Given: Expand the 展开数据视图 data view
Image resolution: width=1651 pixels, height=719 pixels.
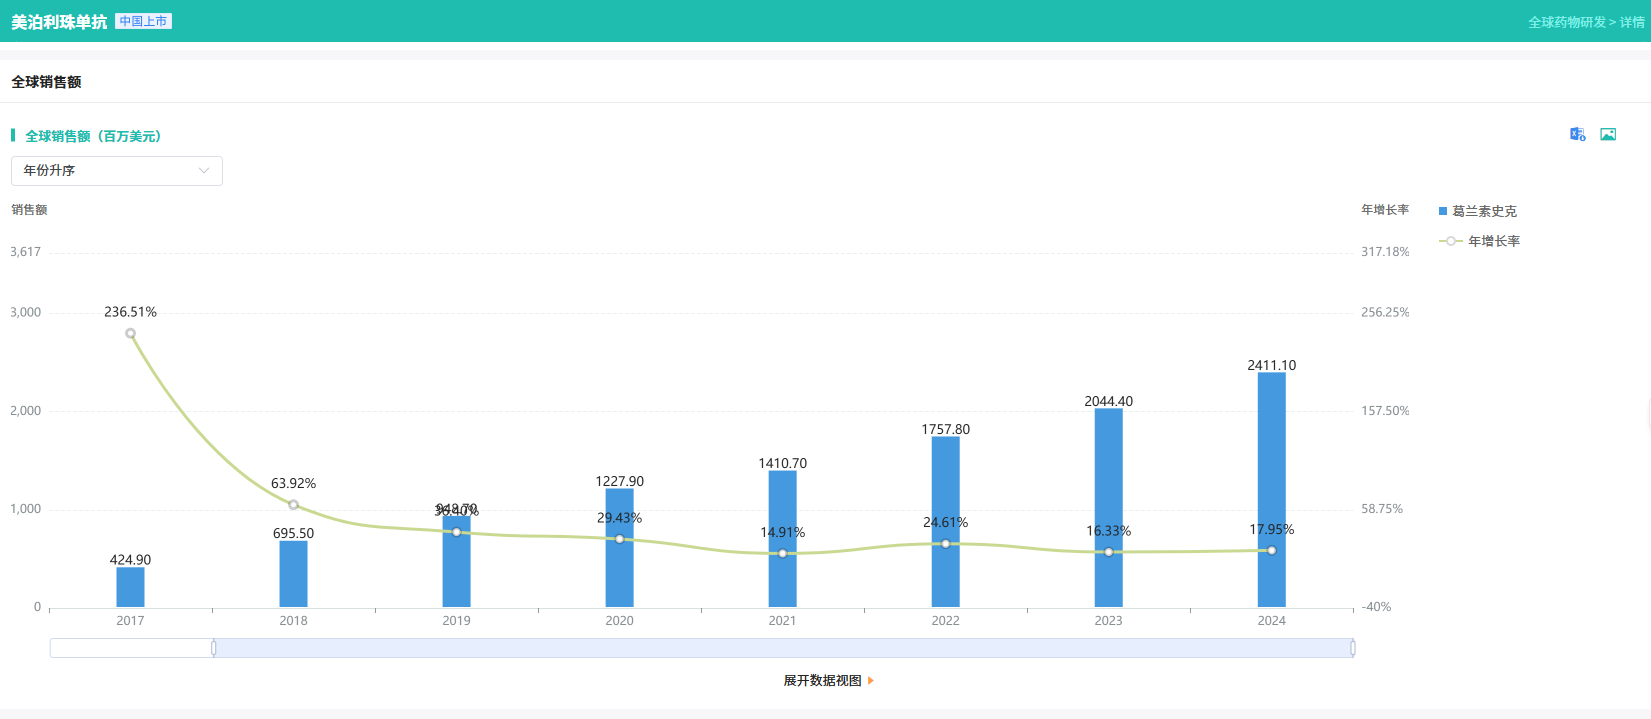Looking at the screenshot, I should pos(822,681).
